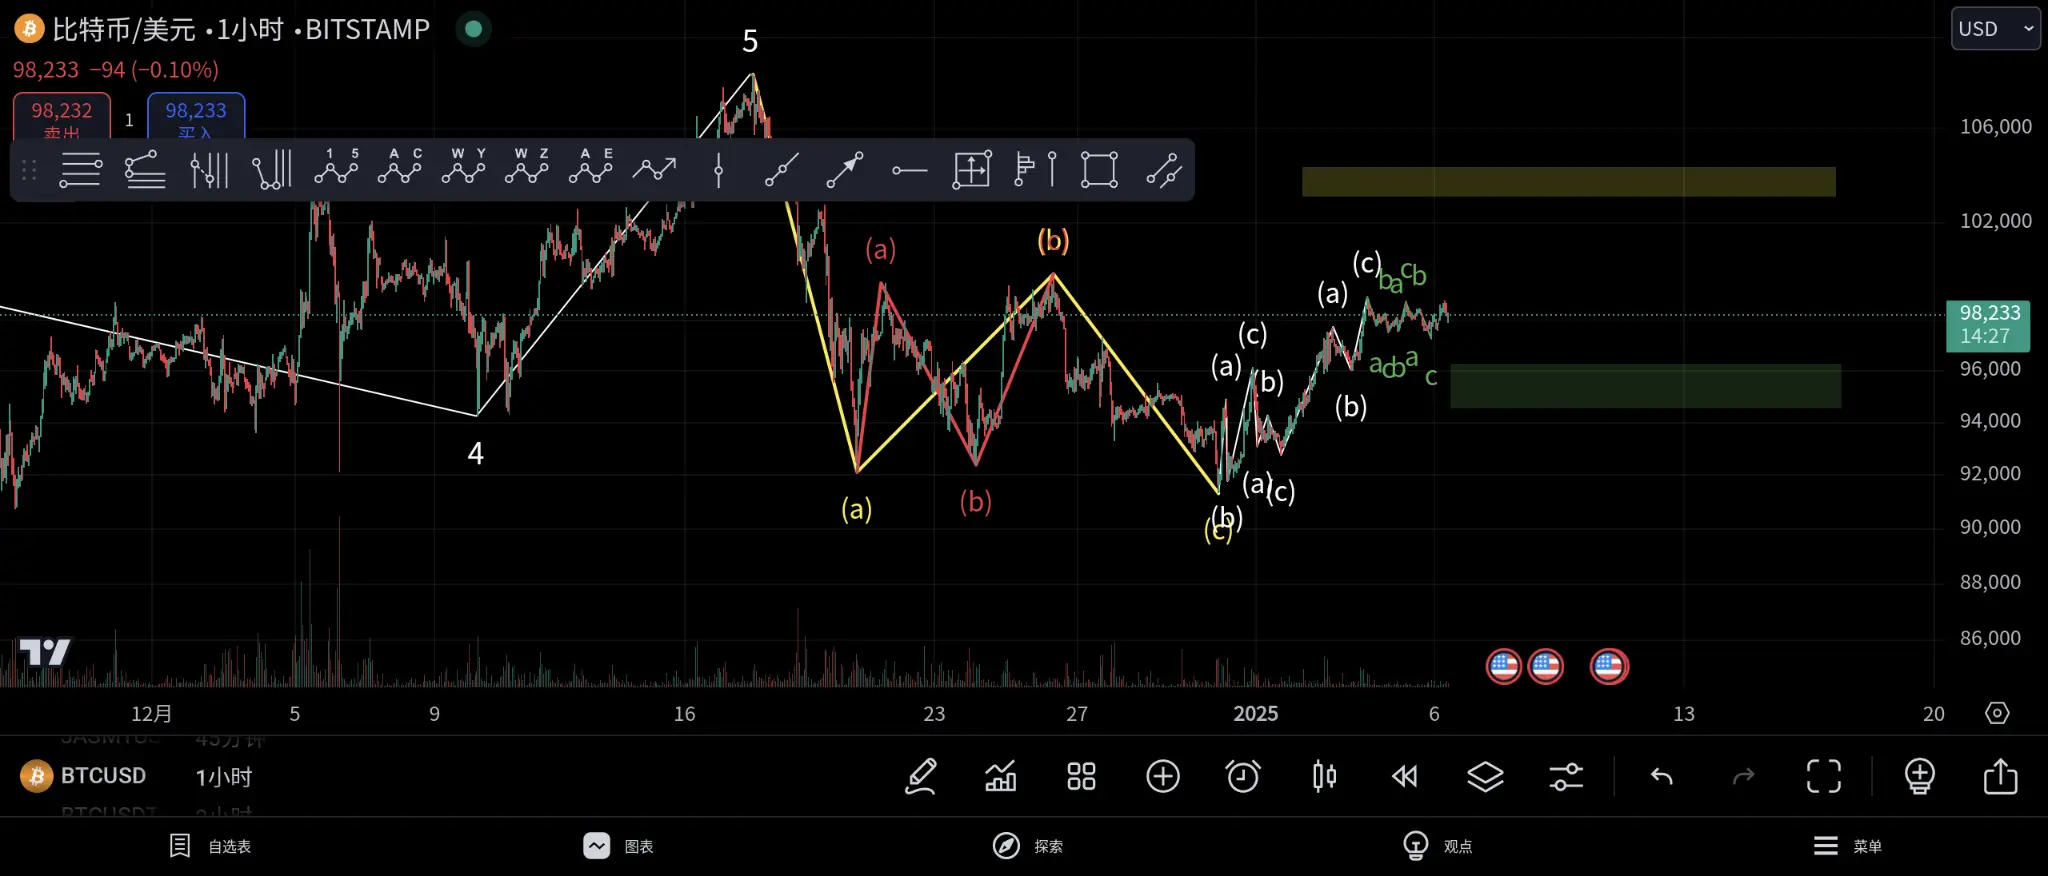Open the symbol search for BTCUSD
This screenshot has height=876, width=2048.
click(x=85, y=776)
